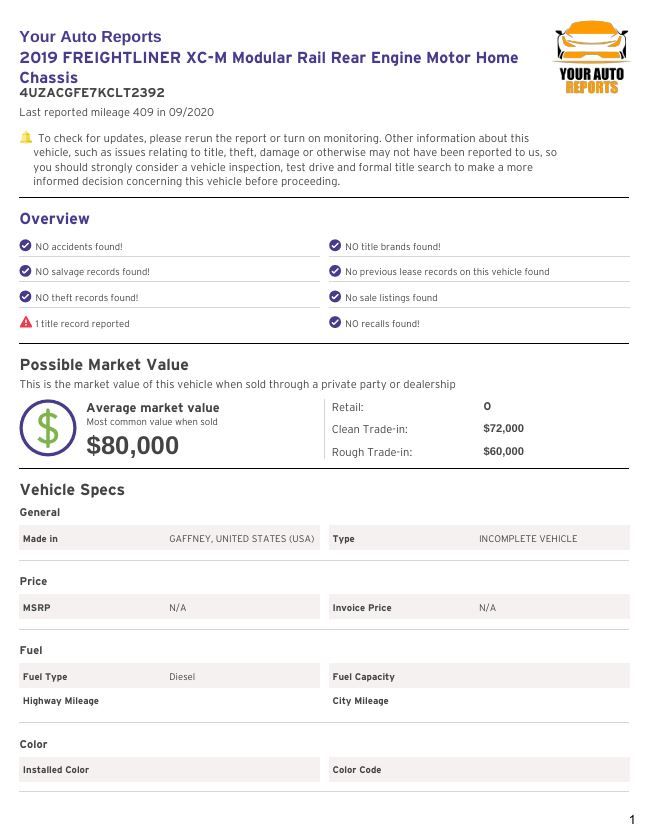Click the checkmark beside No sale listings found

335,296
